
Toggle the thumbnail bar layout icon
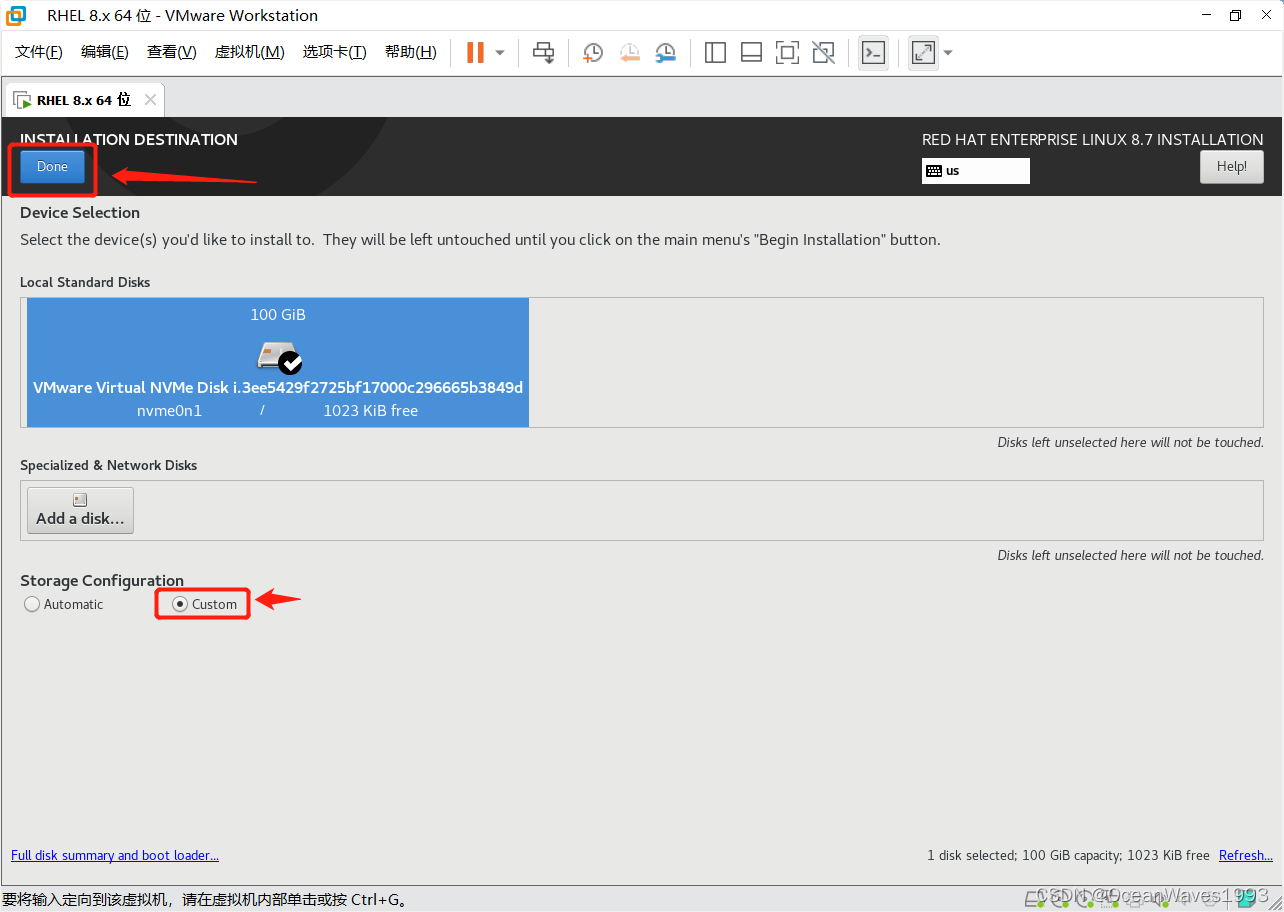(x=751, y=53)
